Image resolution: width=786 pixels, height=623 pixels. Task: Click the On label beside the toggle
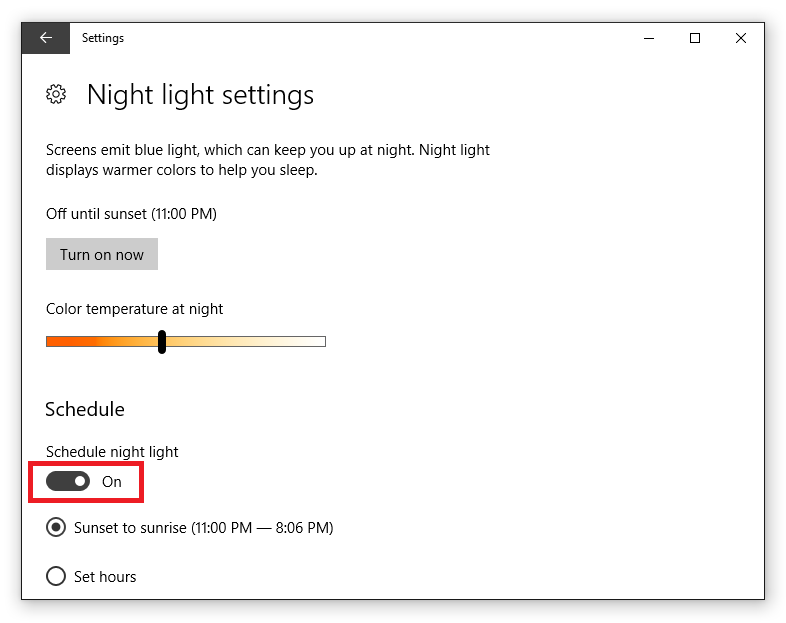coord(112,482)
